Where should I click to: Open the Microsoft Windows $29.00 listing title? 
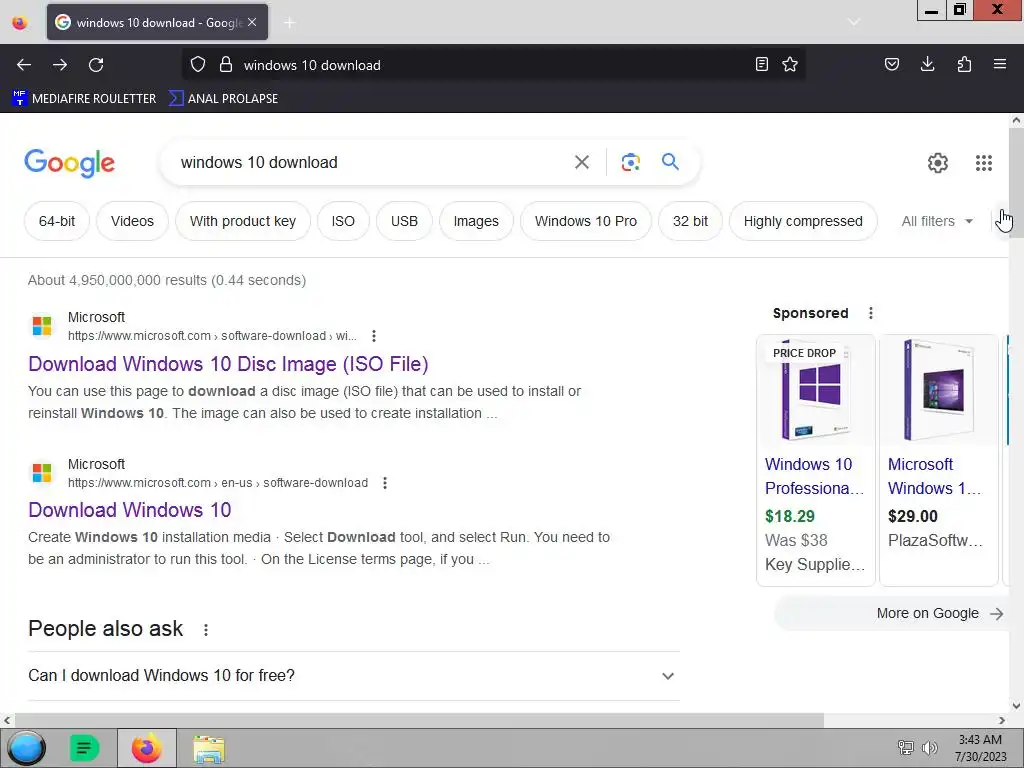(x=935, y=476)
